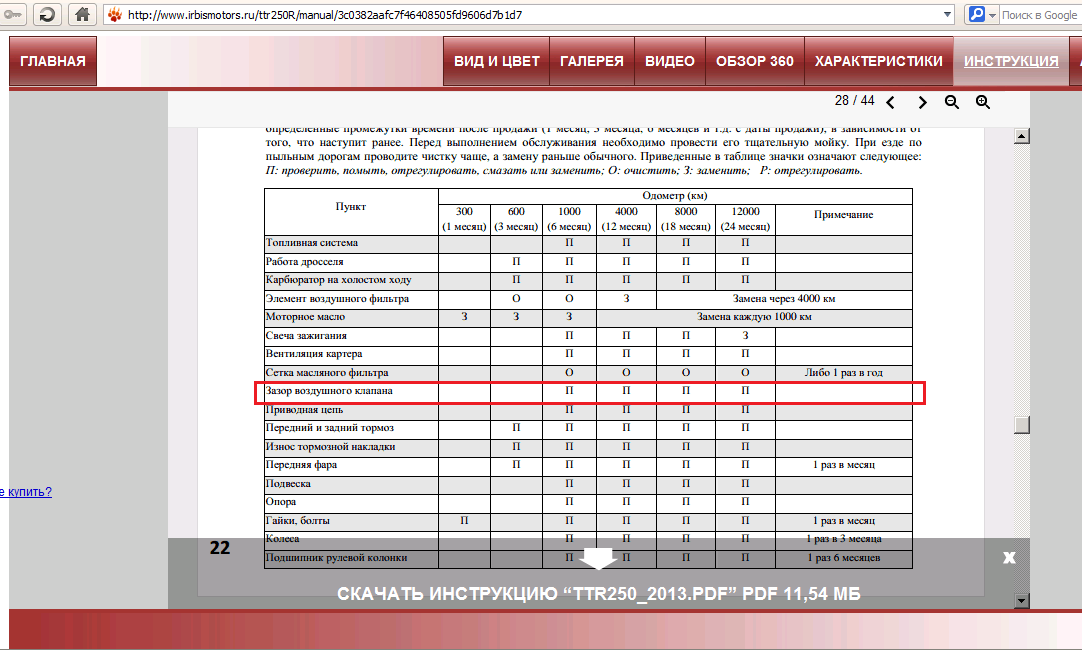Zoom out the manual viewer

(952, 102)
